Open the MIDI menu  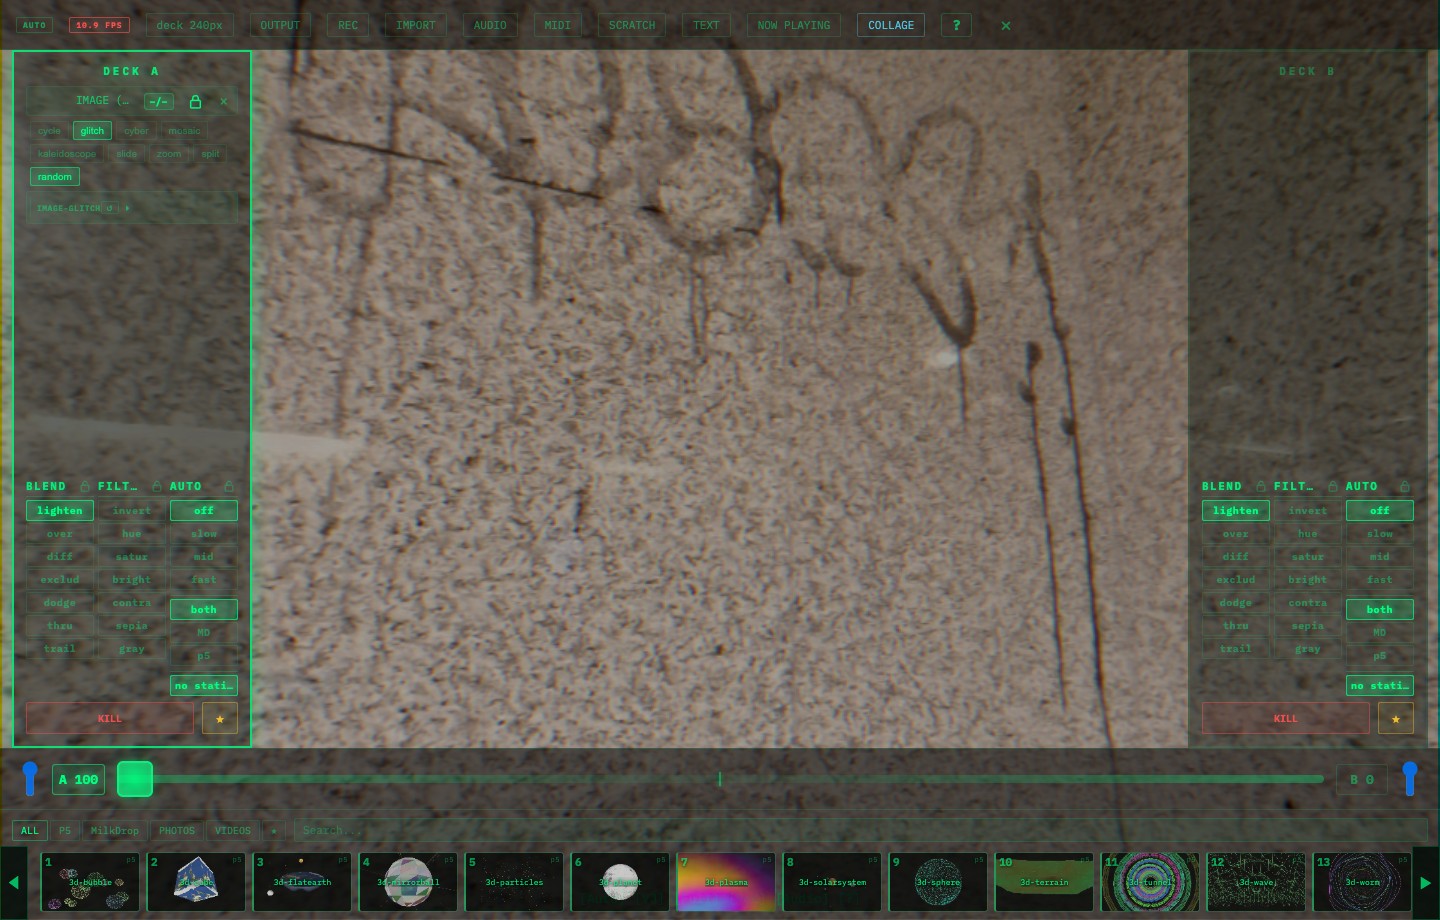(558, 25)
